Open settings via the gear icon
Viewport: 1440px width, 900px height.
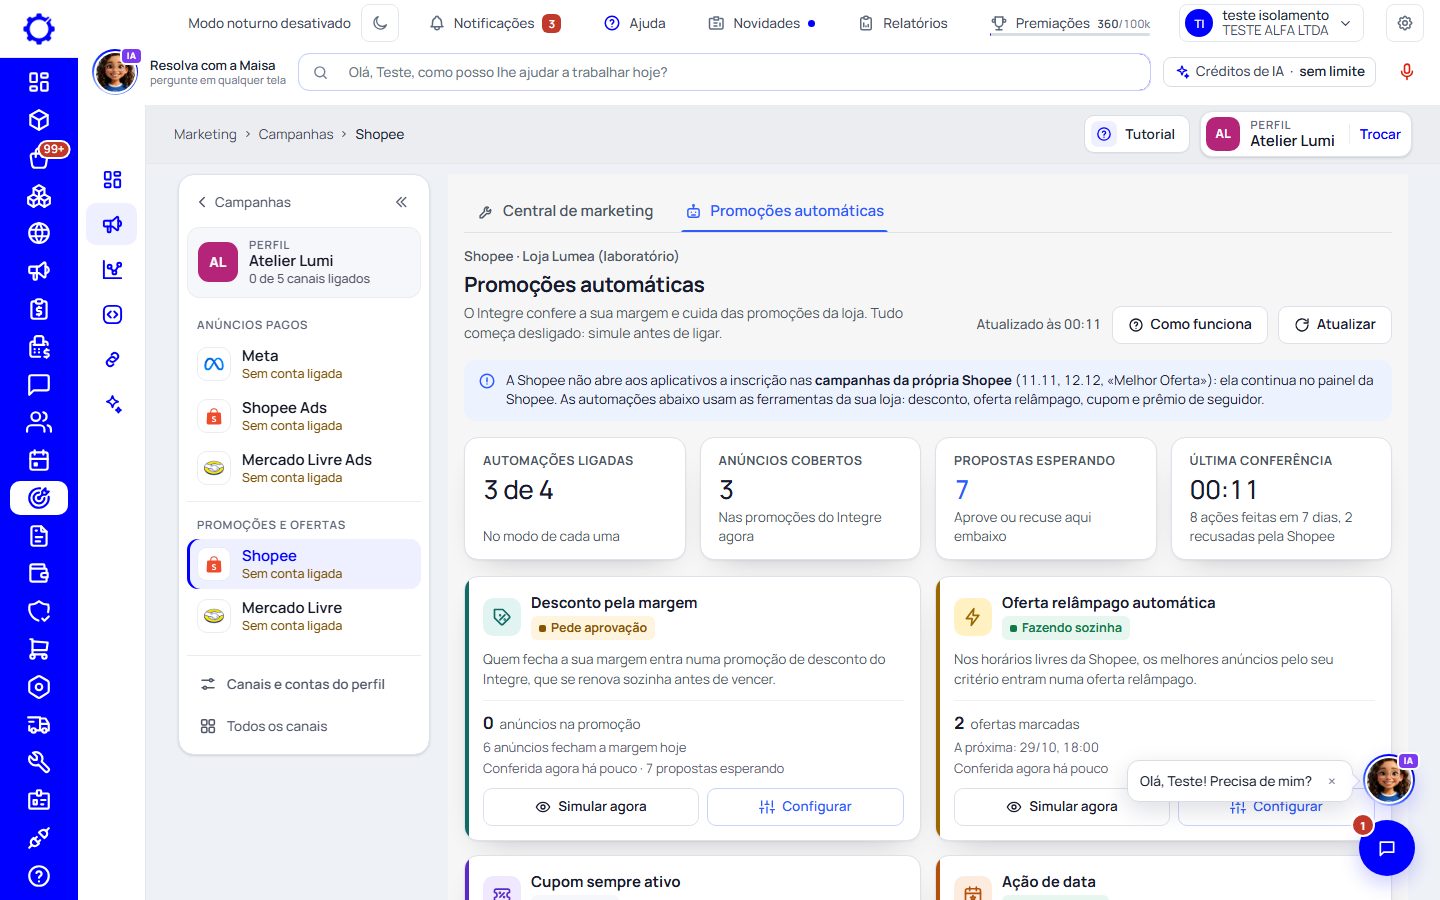(x=1405, y=23)
